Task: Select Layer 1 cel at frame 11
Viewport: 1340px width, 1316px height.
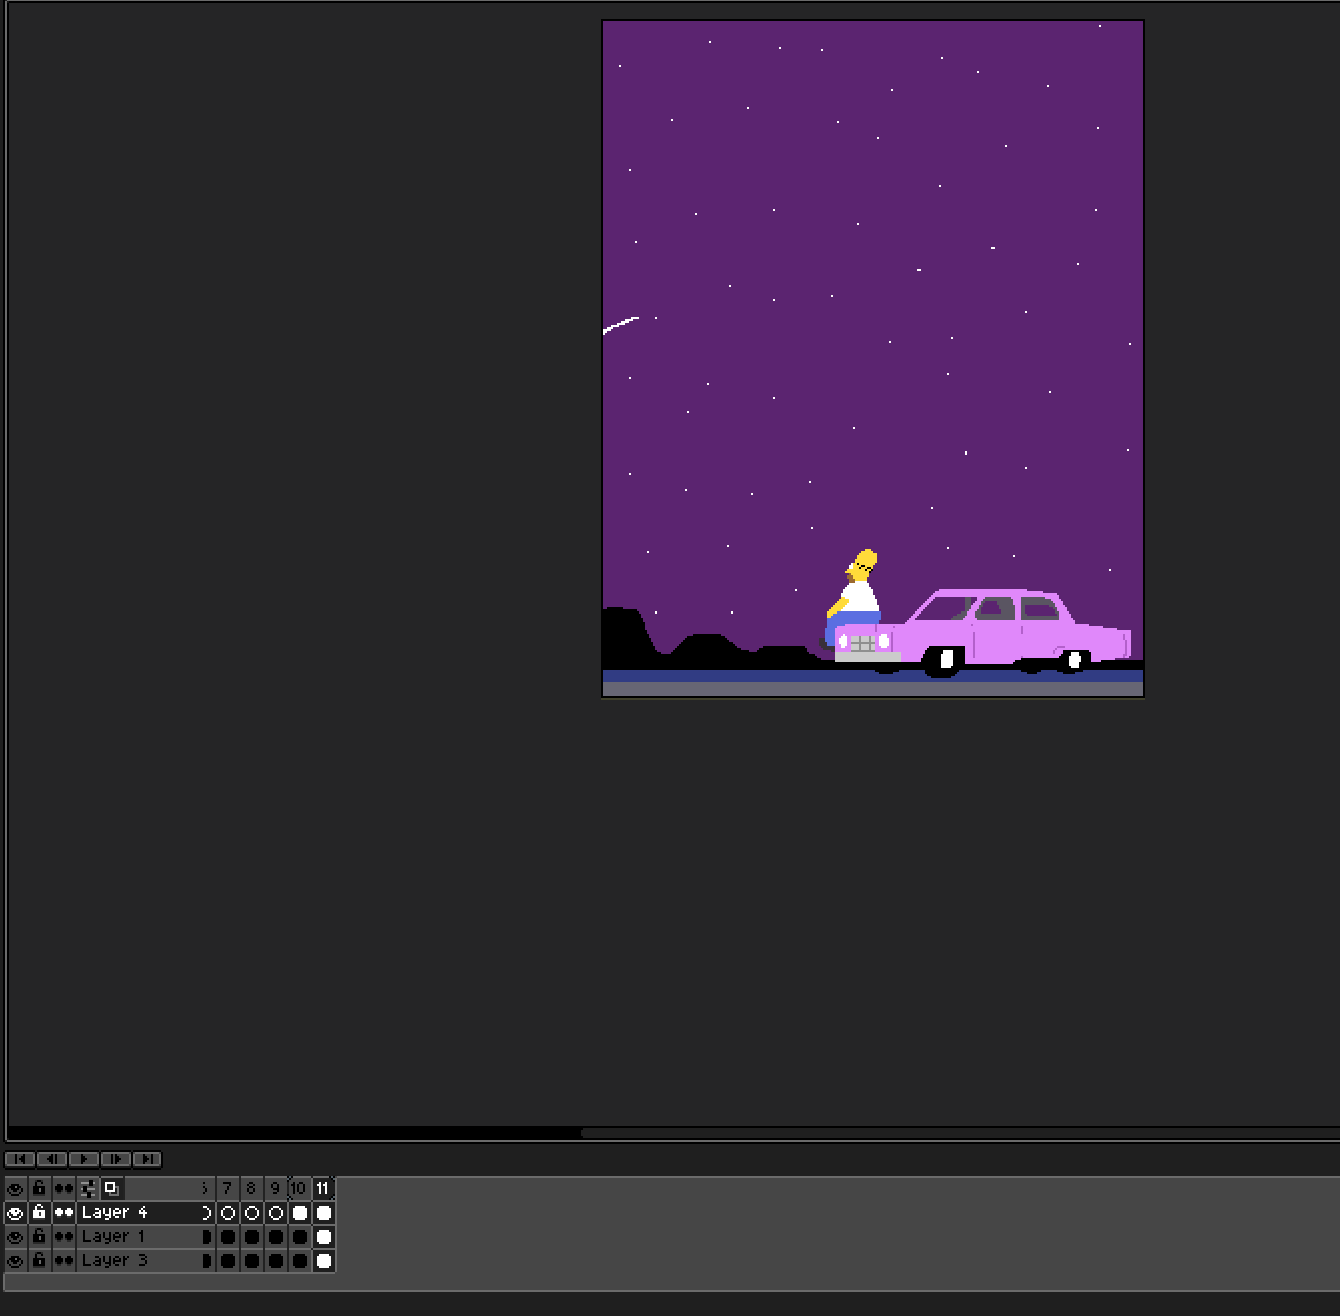Action: click(324, 1236)
